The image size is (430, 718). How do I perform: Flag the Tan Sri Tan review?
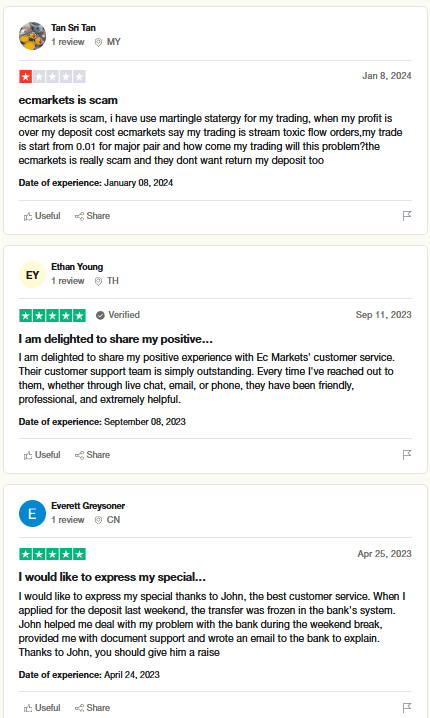[407, 216]
